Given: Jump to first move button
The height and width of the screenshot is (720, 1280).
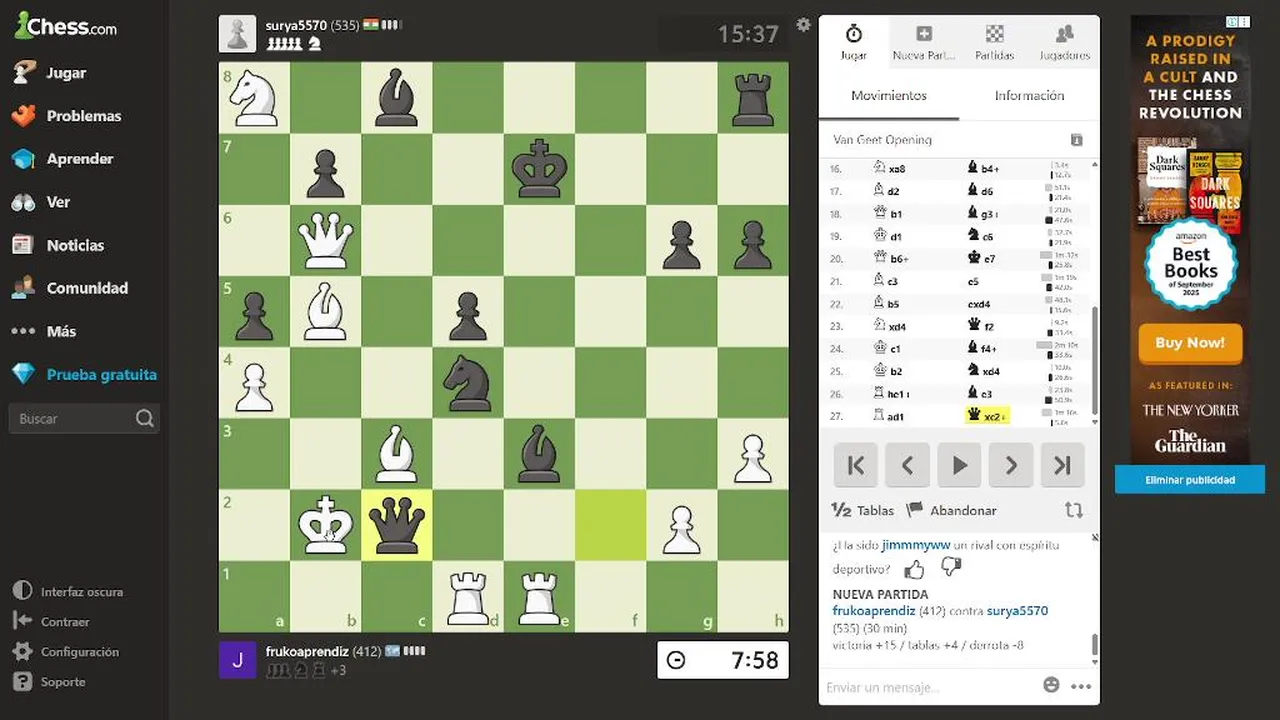Looking at the screenshot, I should click(x=855, y=465).
